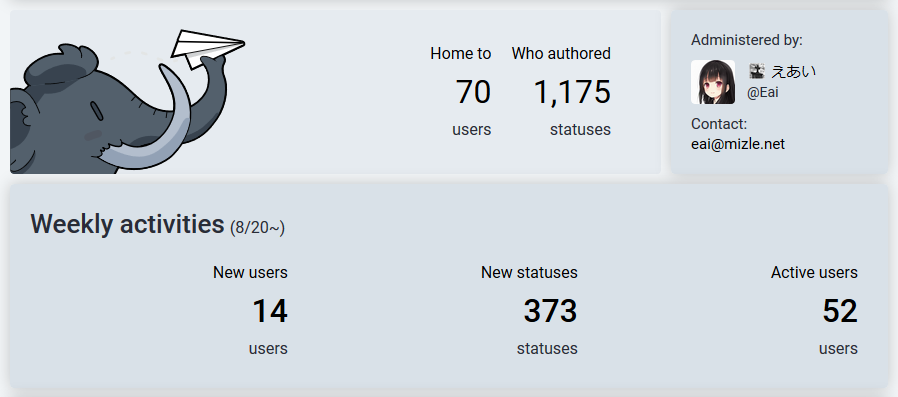This screenshot has height=397, width=898.
Task: Click the Who authored label
Action: [x=561, y=54]
